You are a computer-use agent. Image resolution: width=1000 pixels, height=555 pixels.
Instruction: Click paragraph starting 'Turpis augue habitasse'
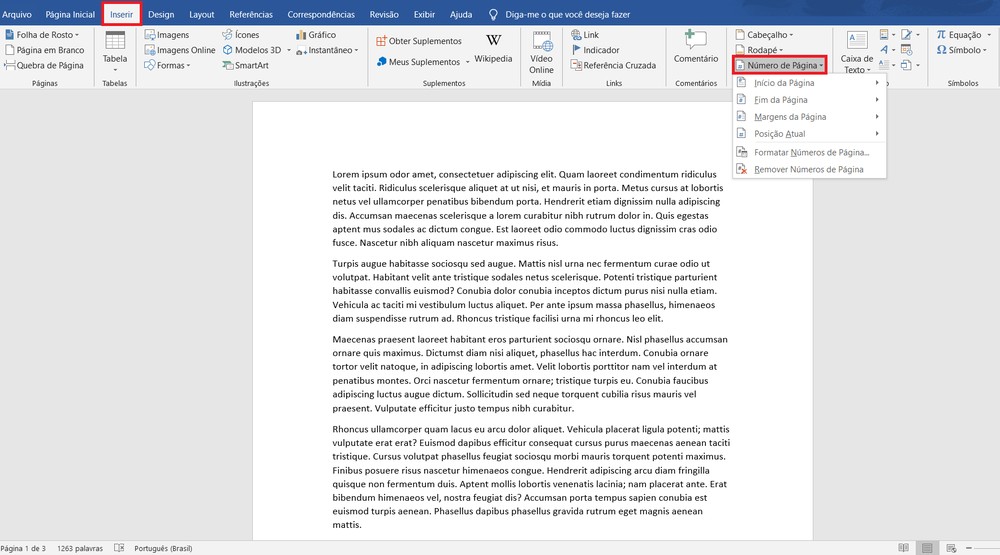pos(524,291)
